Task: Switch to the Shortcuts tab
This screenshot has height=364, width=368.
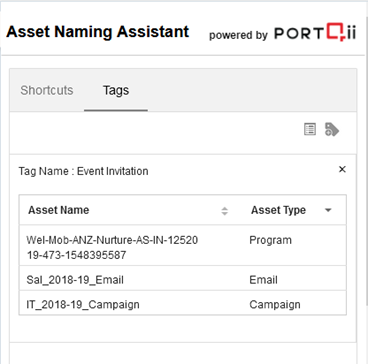Action: tap(47, 90)
